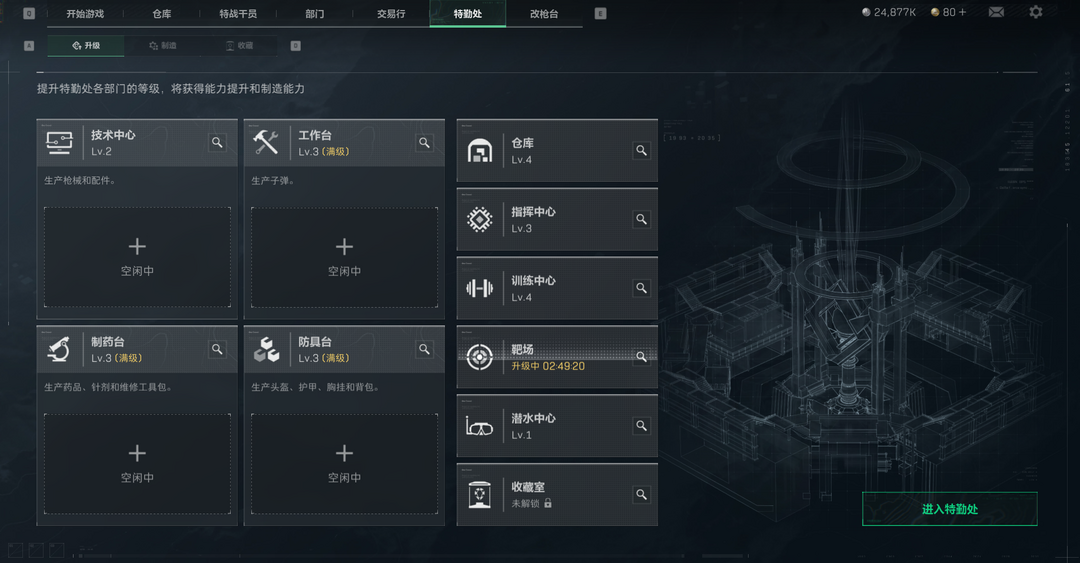Switch to the 交易行 tab
This screenshot has width=1080, height=563.
[x=391, y=14]
